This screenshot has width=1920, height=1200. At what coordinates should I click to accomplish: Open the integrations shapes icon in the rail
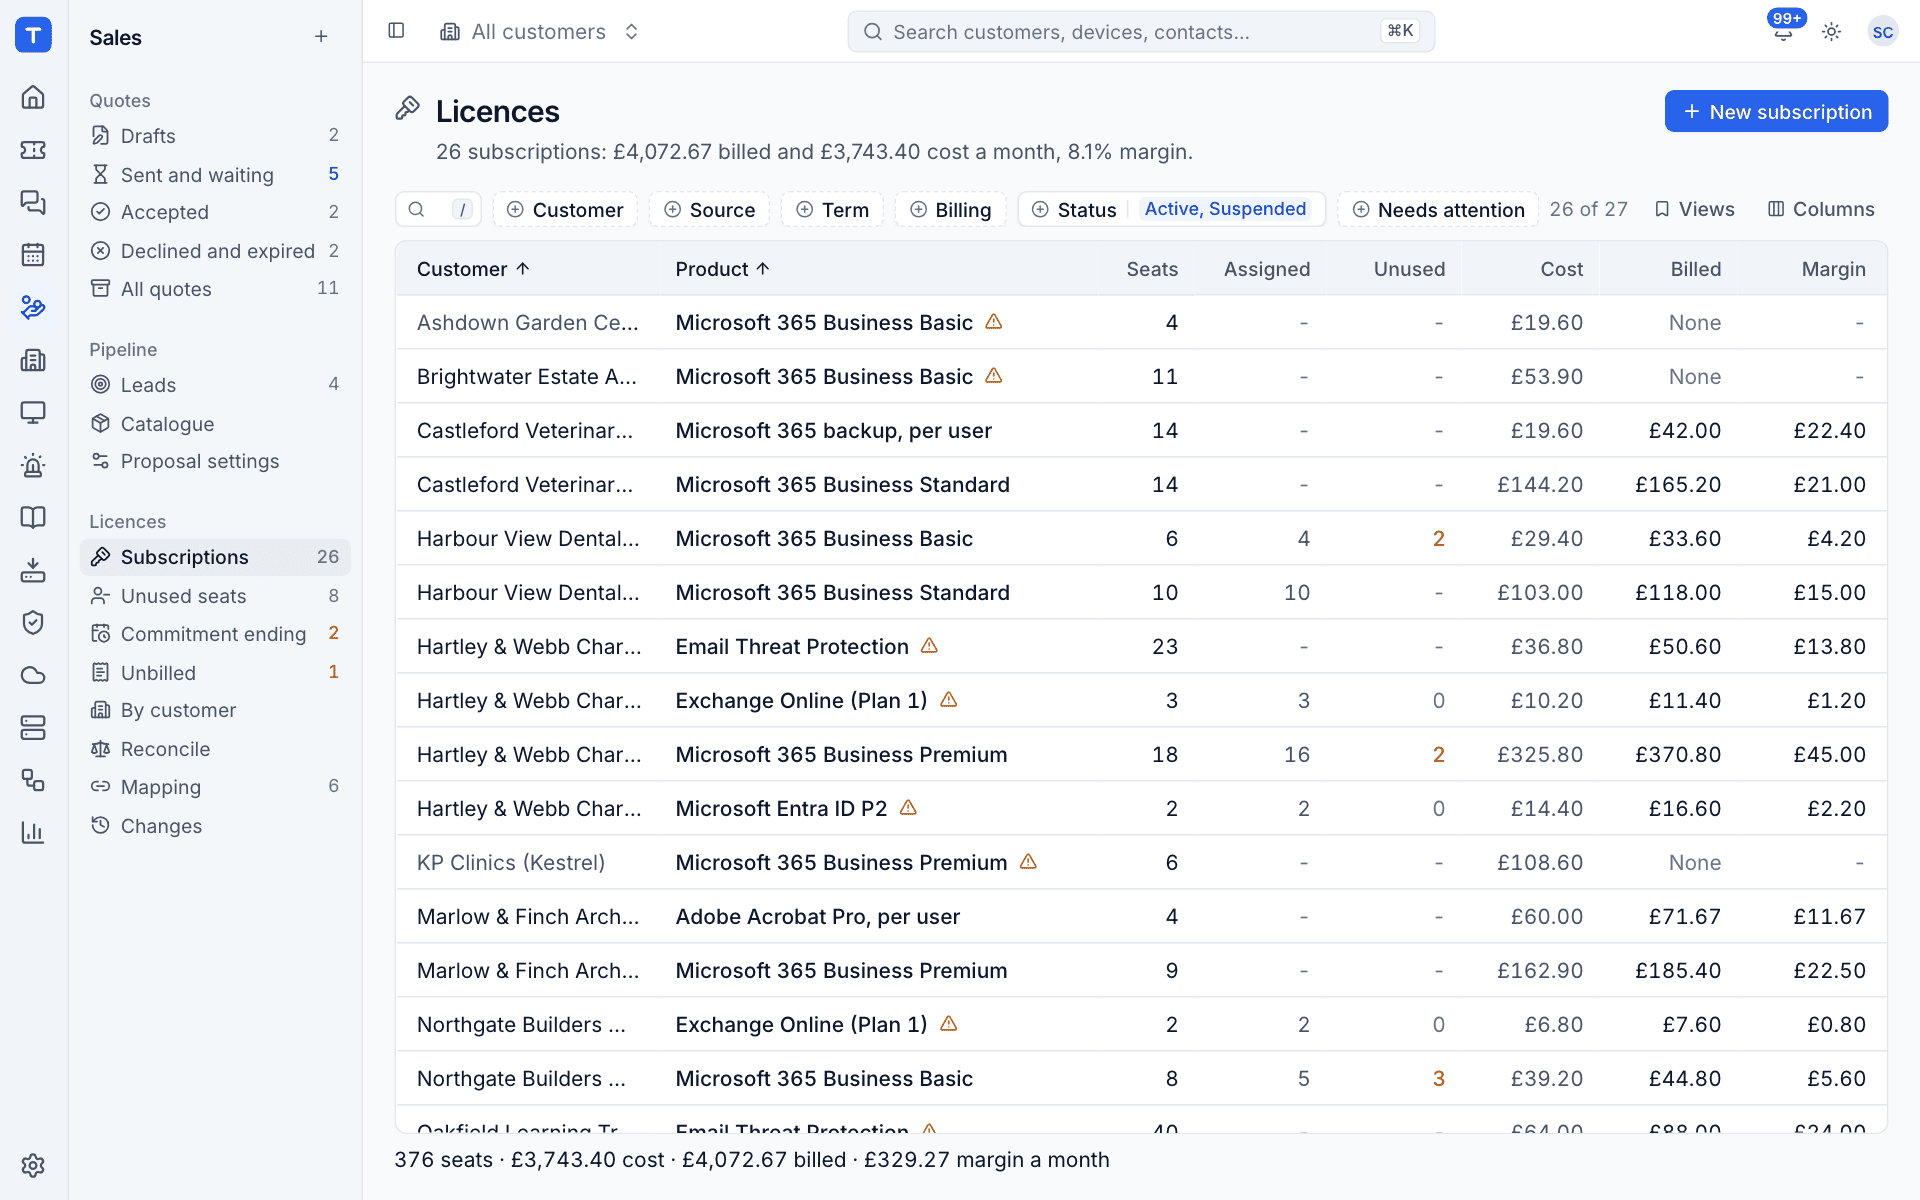[33, 780]
